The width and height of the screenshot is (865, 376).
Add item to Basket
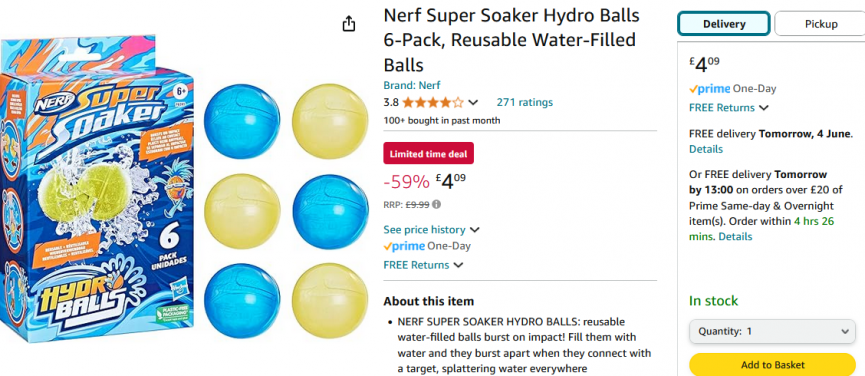(x=772, y=364)
